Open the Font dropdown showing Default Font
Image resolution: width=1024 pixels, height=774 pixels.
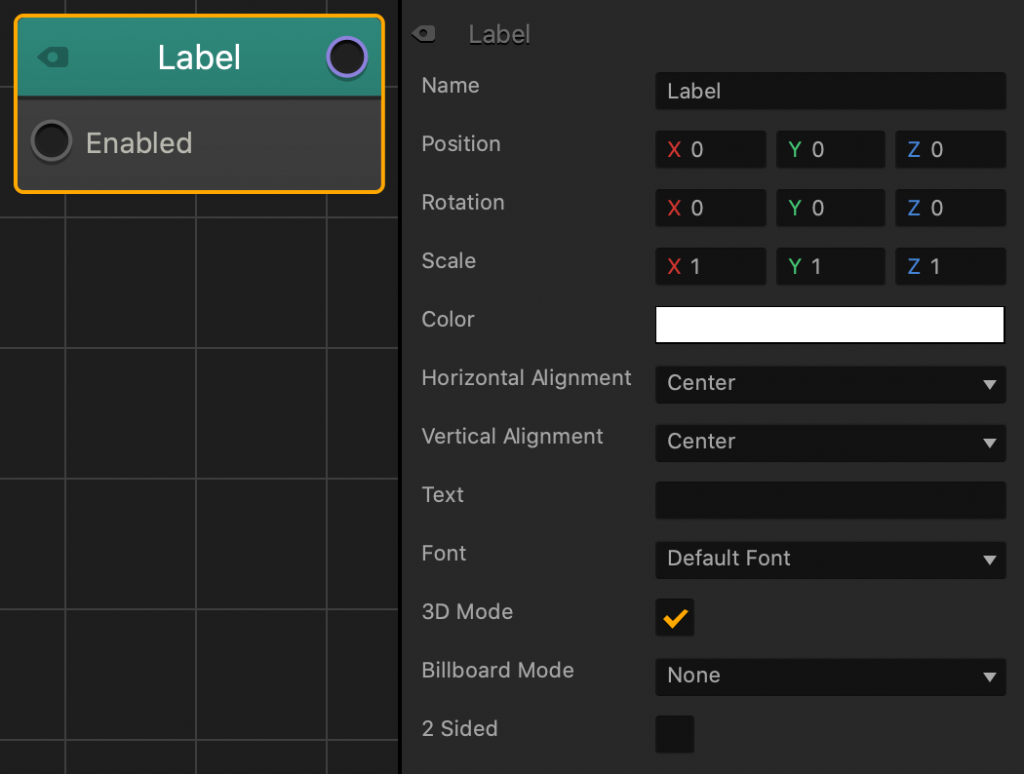(x=830, y=560)
